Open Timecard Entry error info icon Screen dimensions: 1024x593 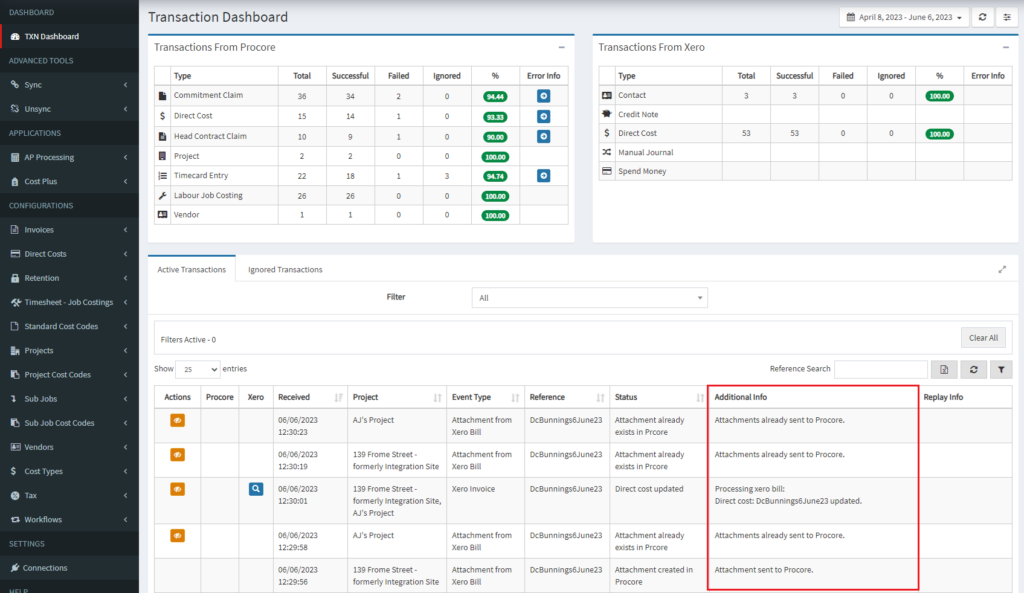(x=543, y=176)
